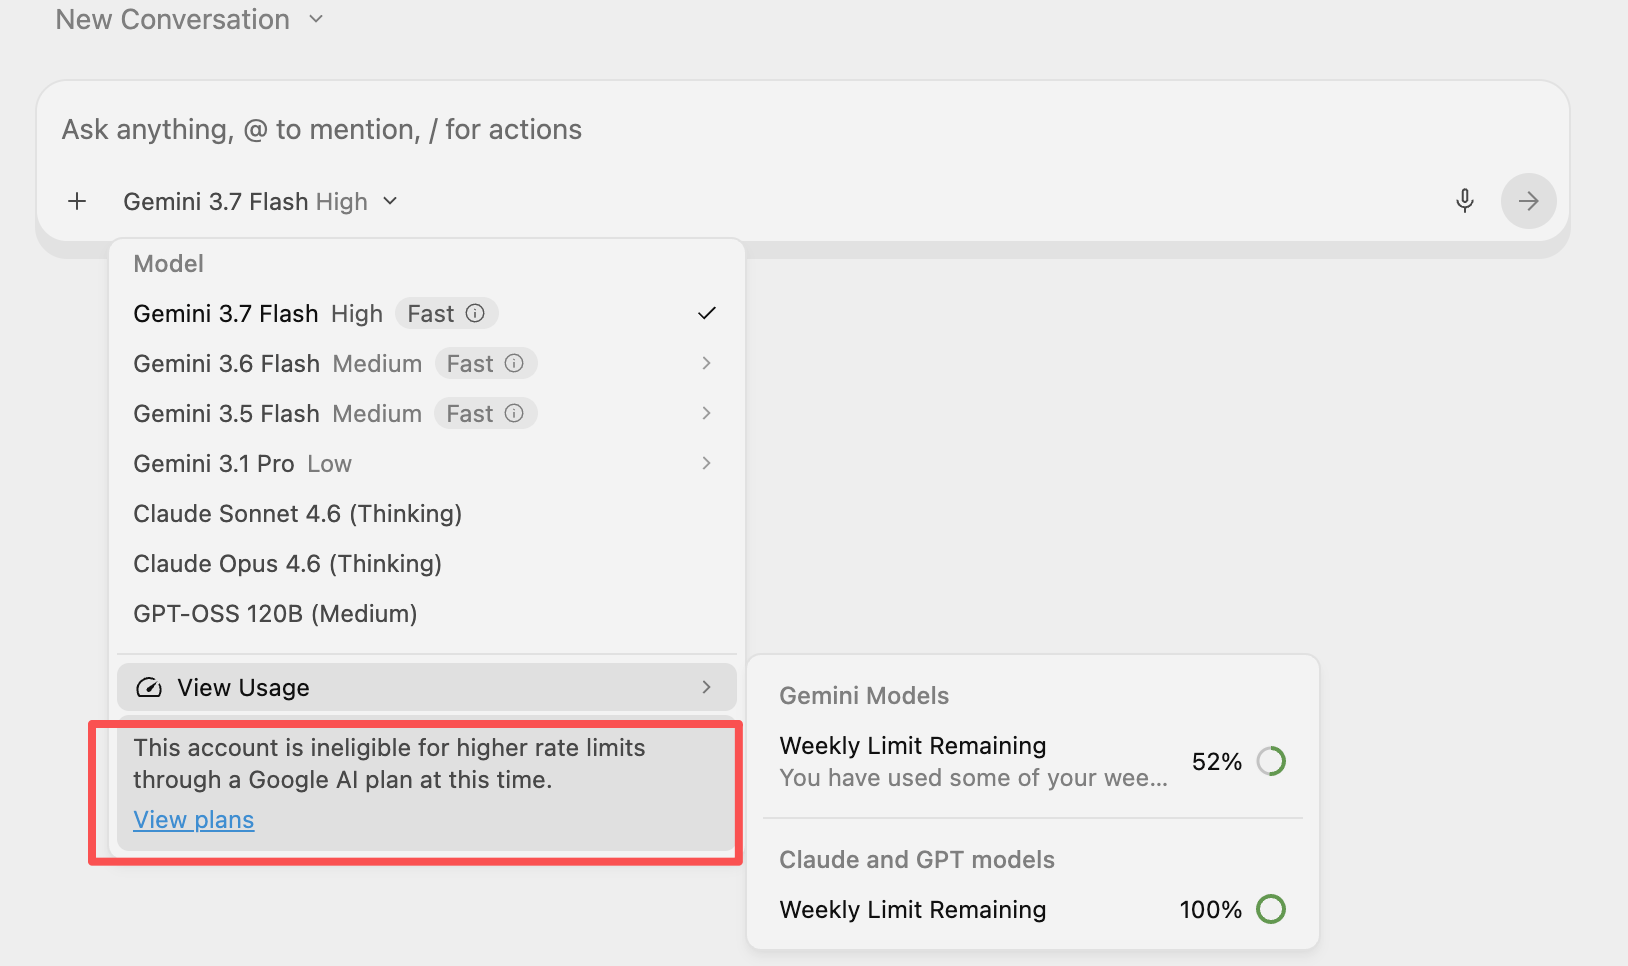The image size is (1628, 966).
Task: Click the send arrow button
Action: point(1528,201)
